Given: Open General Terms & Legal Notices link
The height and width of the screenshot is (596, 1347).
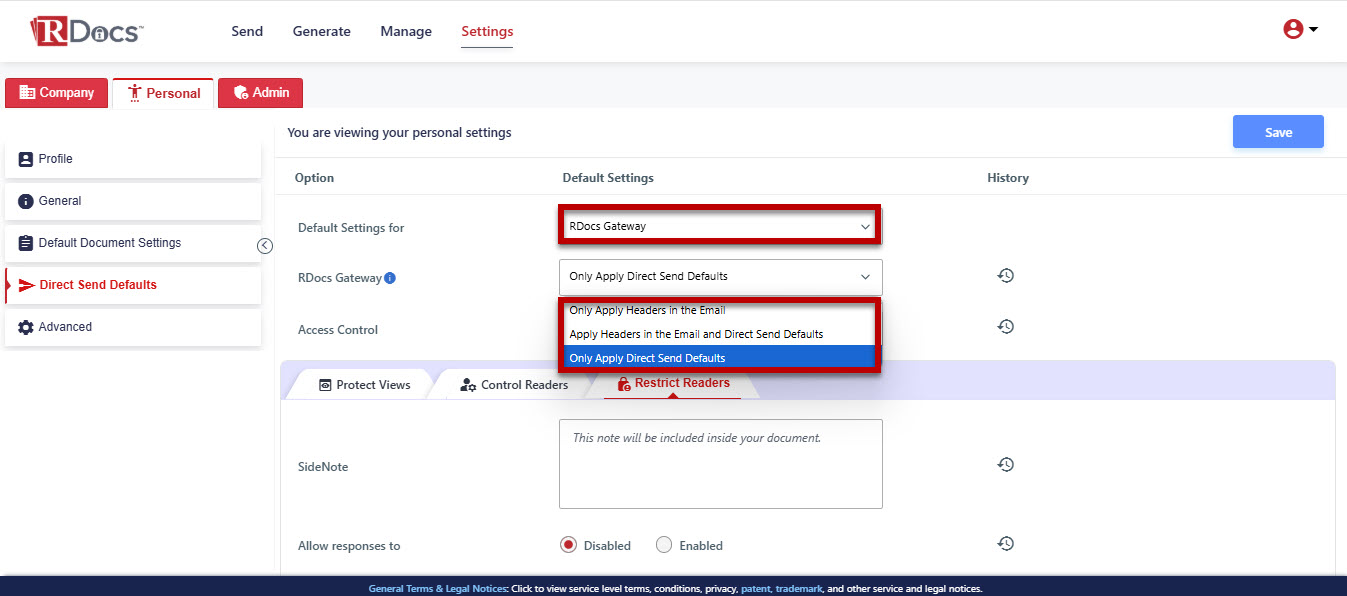Looking at the screenshot, I should click(x=437, y=589).
